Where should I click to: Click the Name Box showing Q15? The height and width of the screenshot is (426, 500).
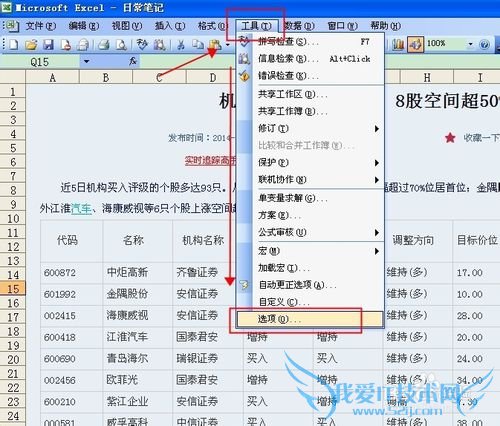(40, 62)
